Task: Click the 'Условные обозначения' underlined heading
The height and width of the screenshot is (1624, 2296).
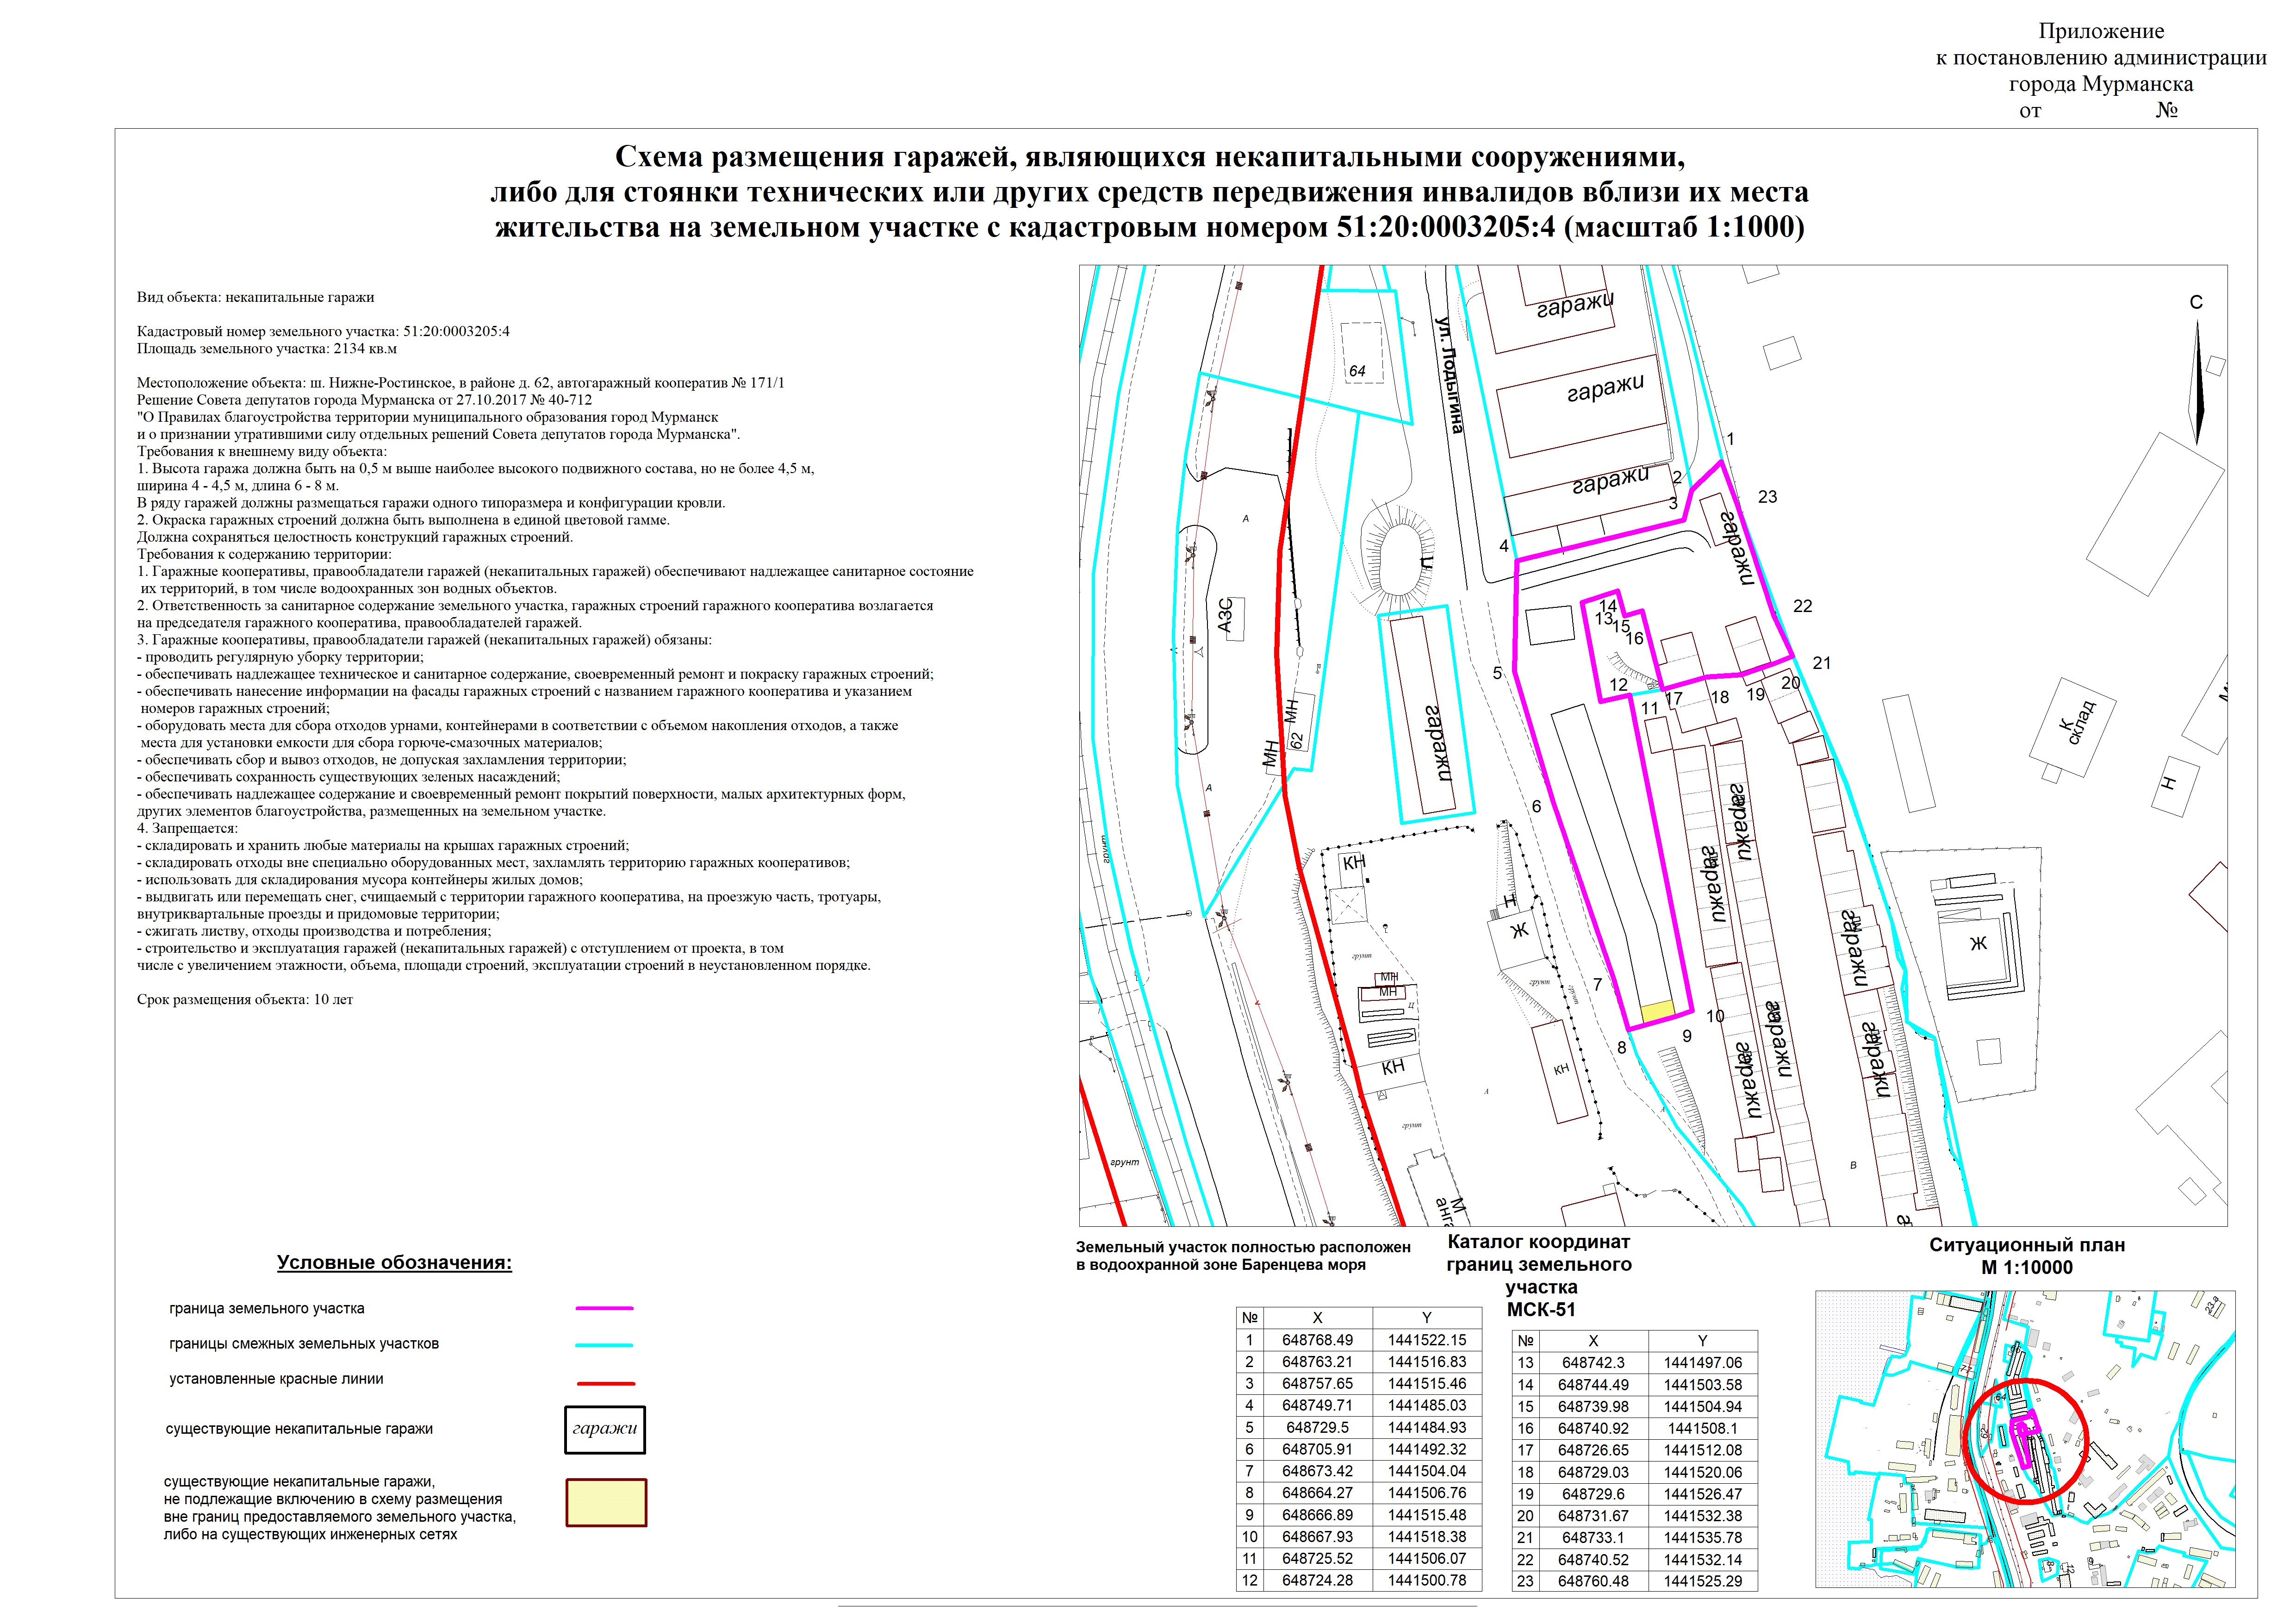Action: tap(394, 1263)
